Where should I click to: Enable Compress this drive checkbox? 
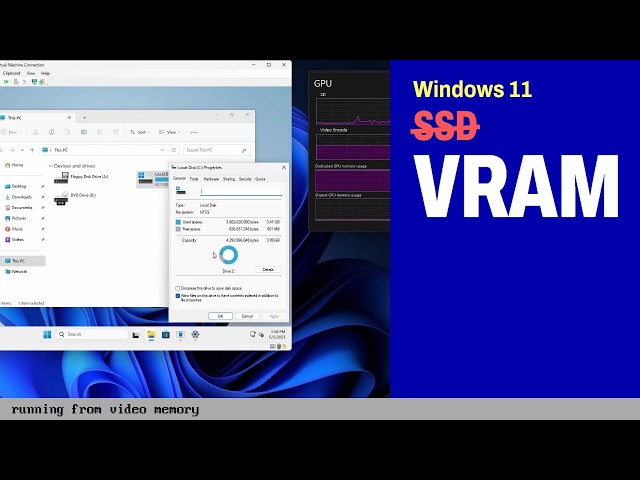178,288
